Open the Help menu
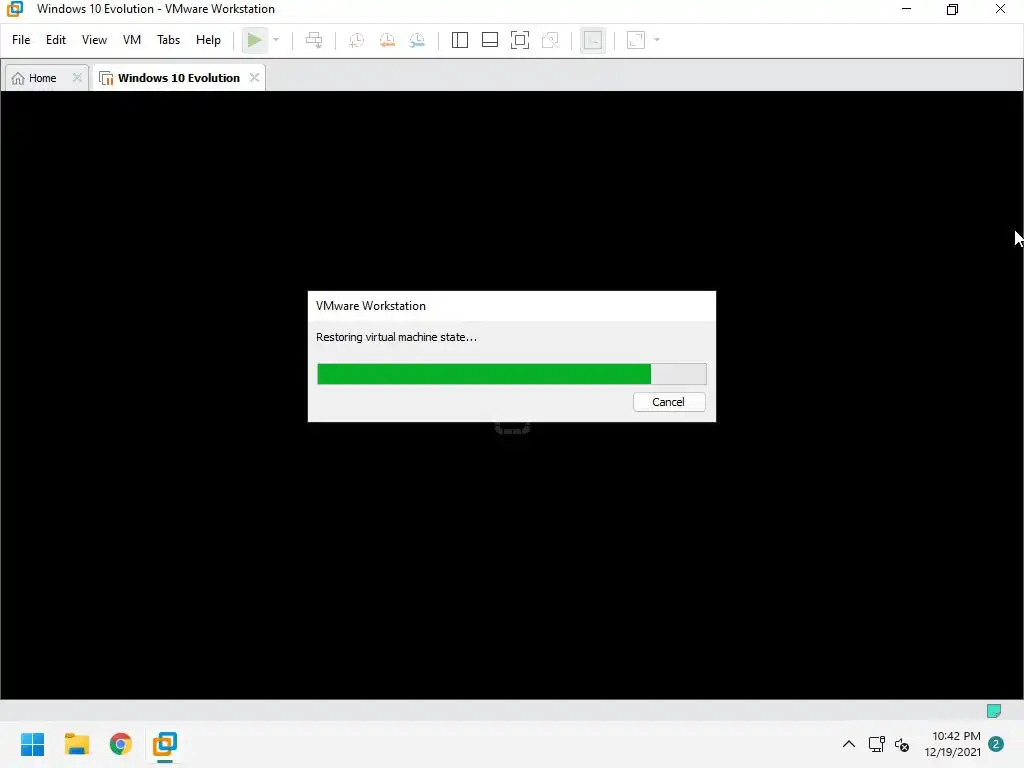Screen dimensions: 1024x768 [x=208, y=40]
